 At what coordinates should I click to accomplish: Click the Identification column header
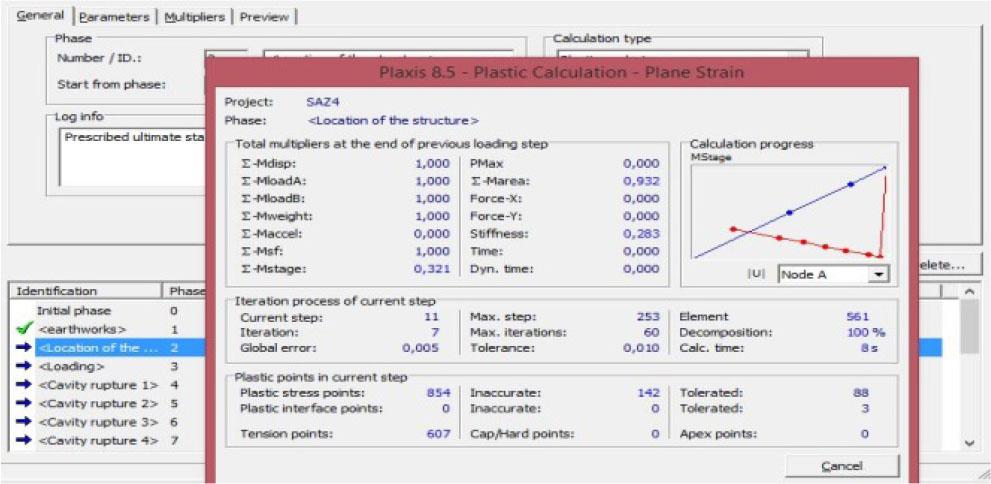(85, 291)
